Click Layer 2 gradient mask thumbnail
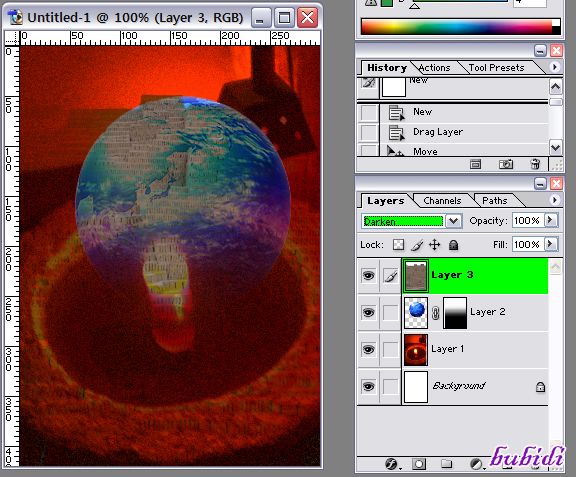Image resolution: width=576 pixels, height=477 pixels. point(455,313)
